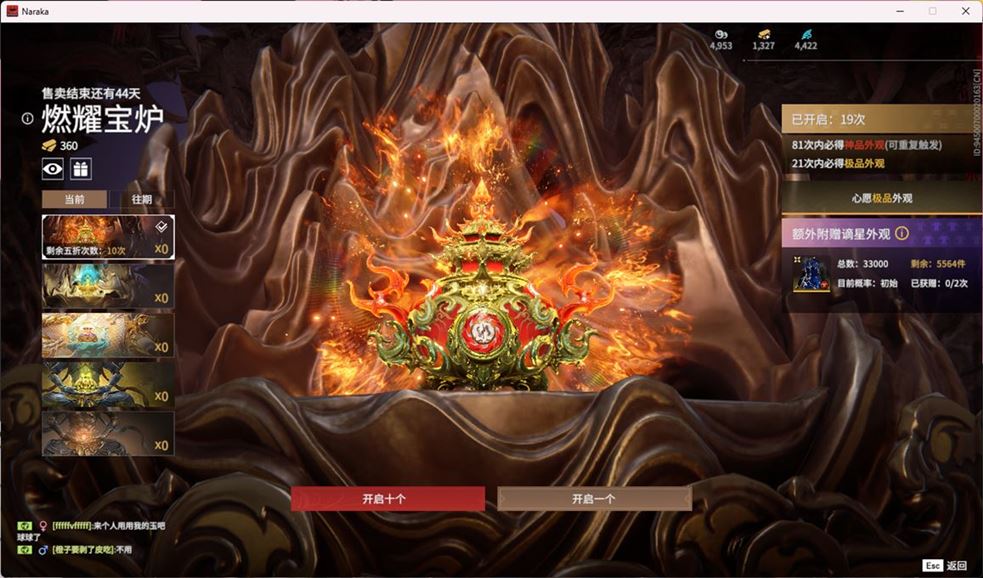The image size is (983, 578).
Task: Click the 360 price value
Action: point(69,145)
